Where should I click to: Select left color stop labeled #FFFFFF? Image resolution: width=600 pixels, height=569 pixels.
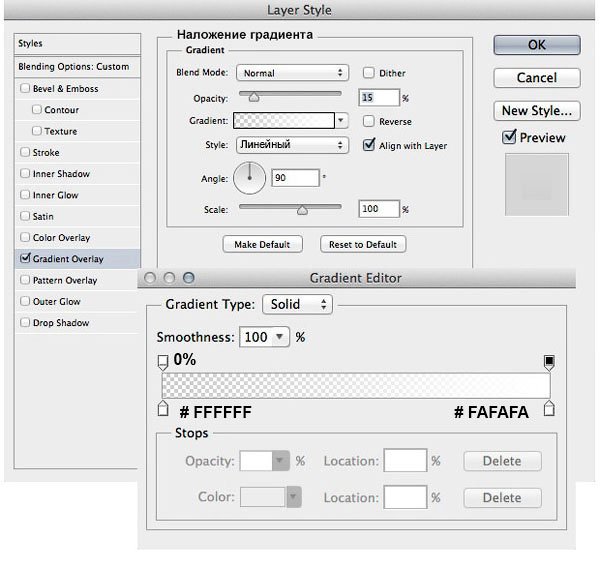[163, 408]
